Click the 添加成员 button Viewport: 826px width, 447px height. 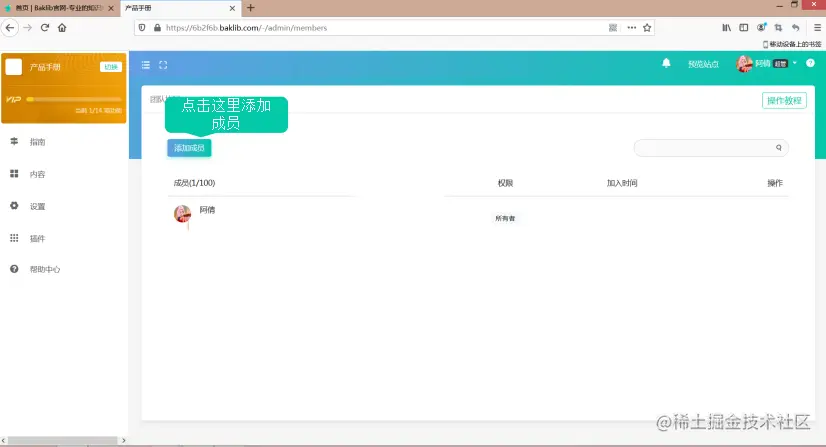coord(189,148)
